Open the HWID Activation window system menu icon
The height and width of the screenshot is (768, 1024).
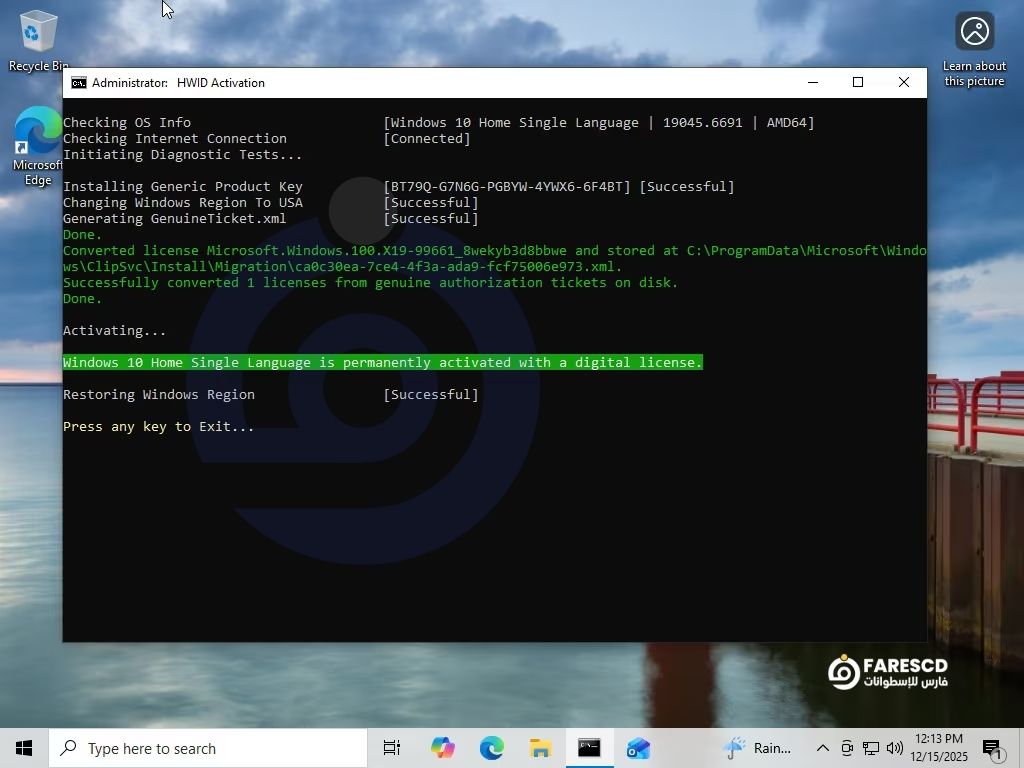[x=78, y=83]
